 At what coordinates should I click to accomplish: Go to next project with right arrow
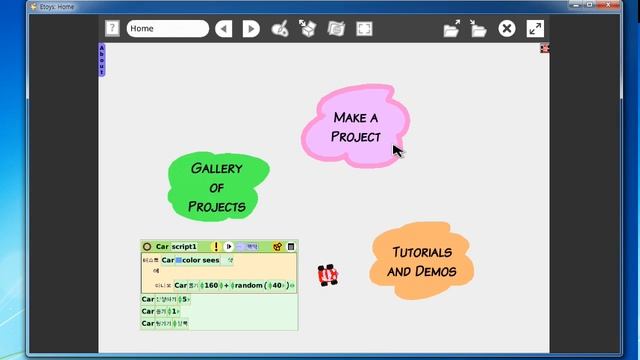(251, 29)
